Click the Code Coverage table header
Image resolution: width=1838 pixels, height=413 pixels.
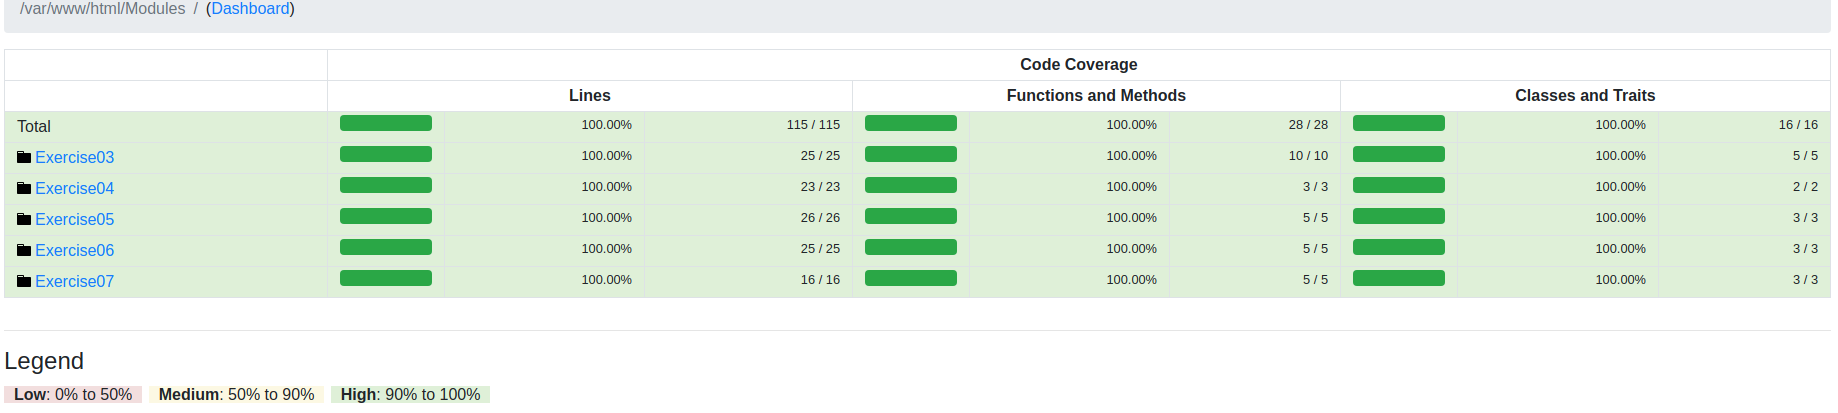[x=1079, y=65]
